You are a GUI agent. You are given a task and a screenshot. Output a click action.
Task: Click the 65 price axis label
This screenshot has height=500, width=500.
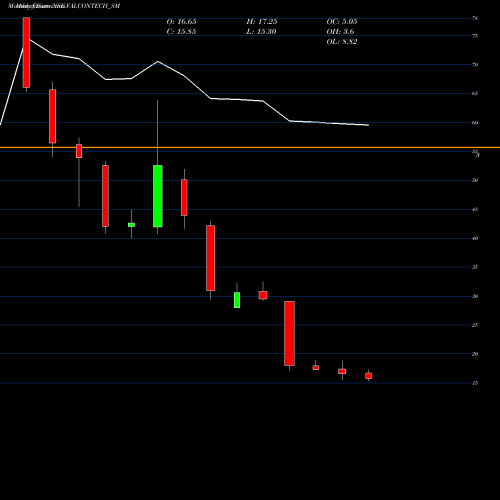pos(475,93)
